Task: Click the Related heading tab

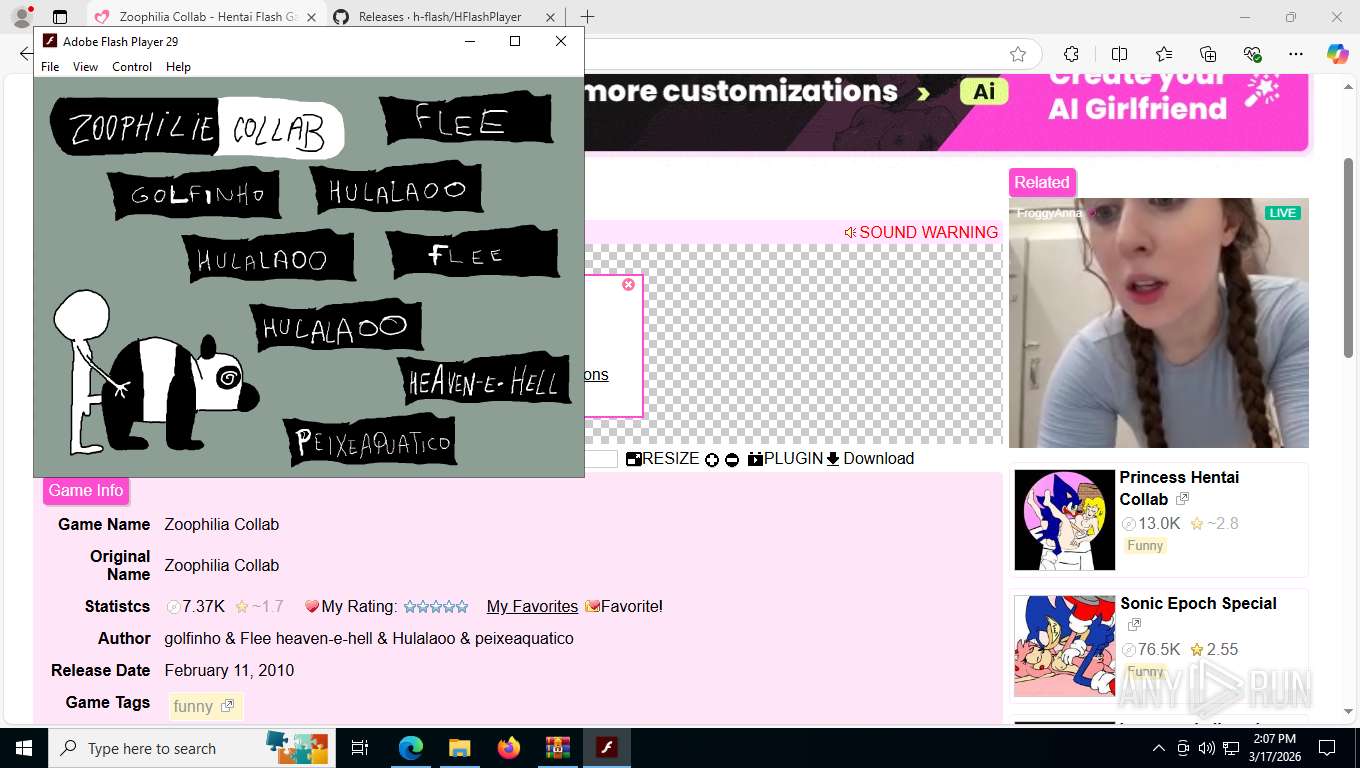Action: click(x=1042, y=183)
